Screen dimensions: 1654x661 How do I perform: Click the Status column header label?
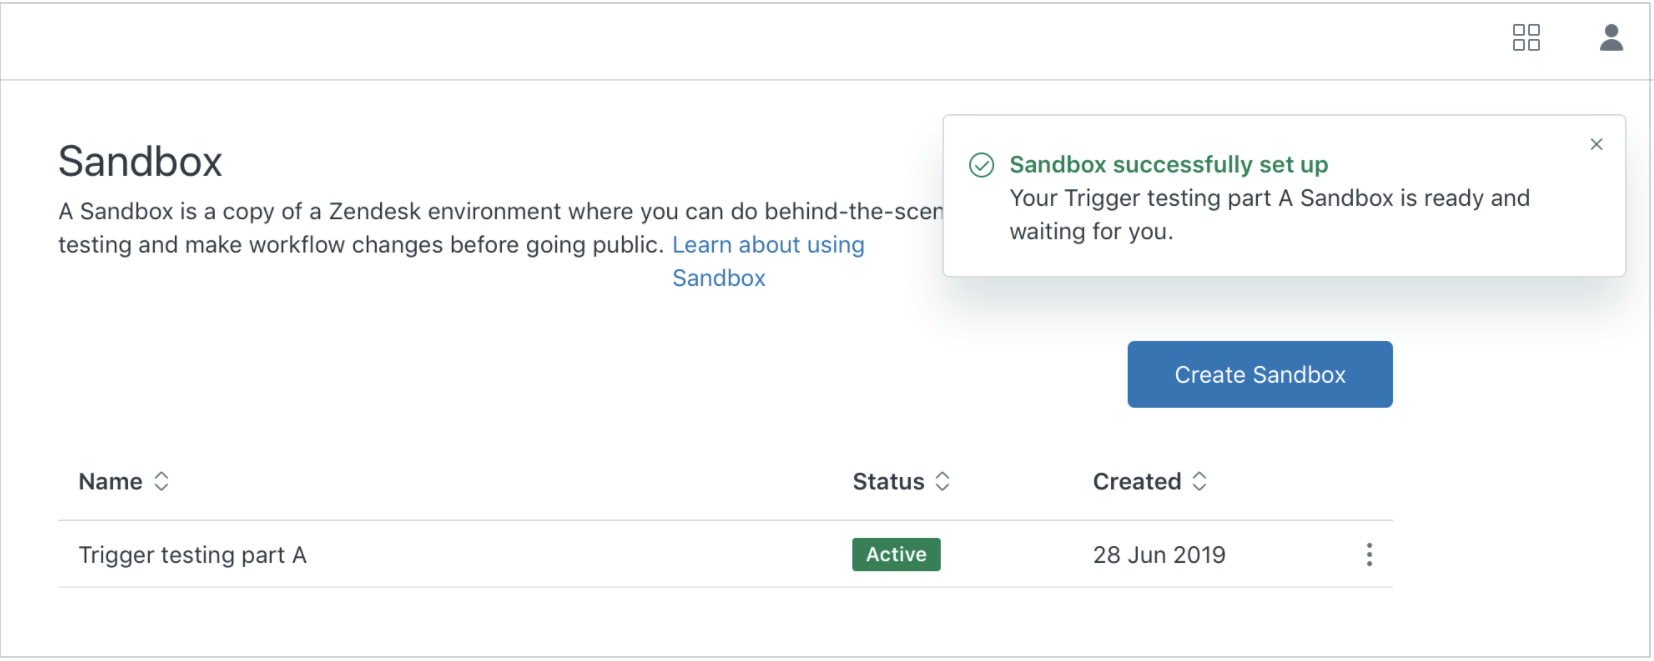click(888, 482)
